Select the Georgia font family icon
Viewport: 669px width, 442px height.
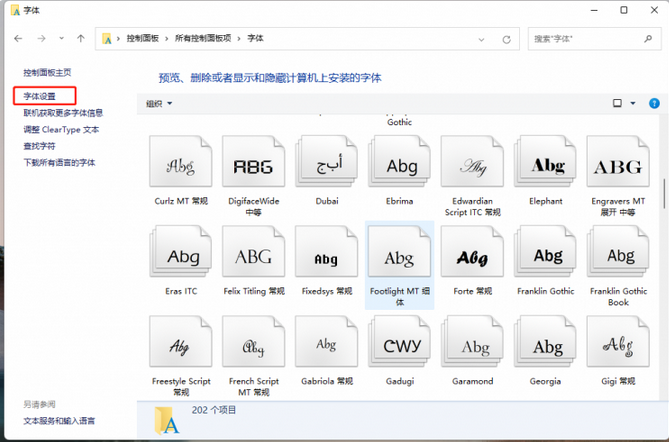tap(545, 341)
